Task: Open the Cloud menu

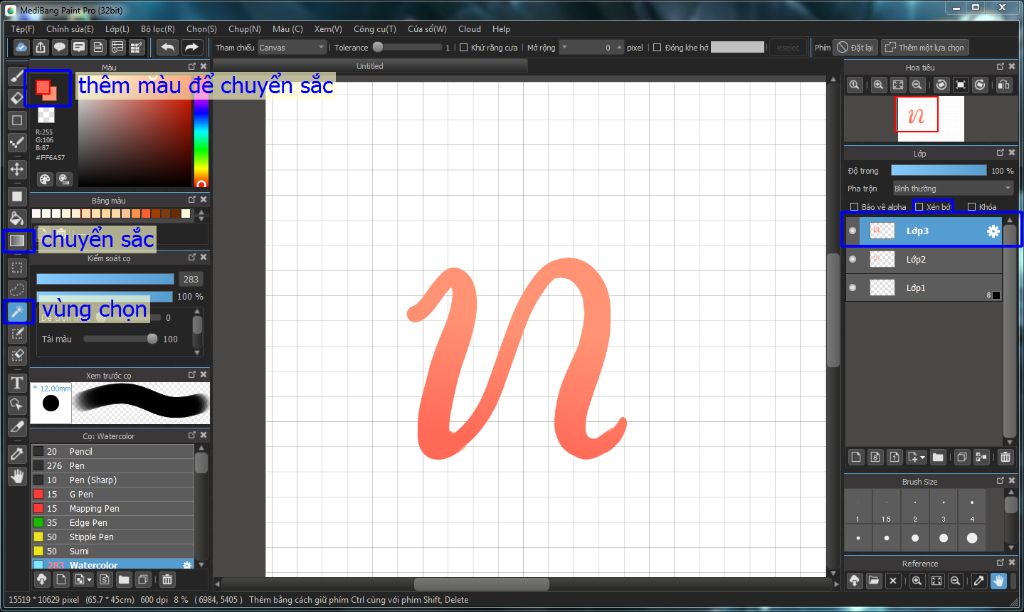Action: click(469, 29)
